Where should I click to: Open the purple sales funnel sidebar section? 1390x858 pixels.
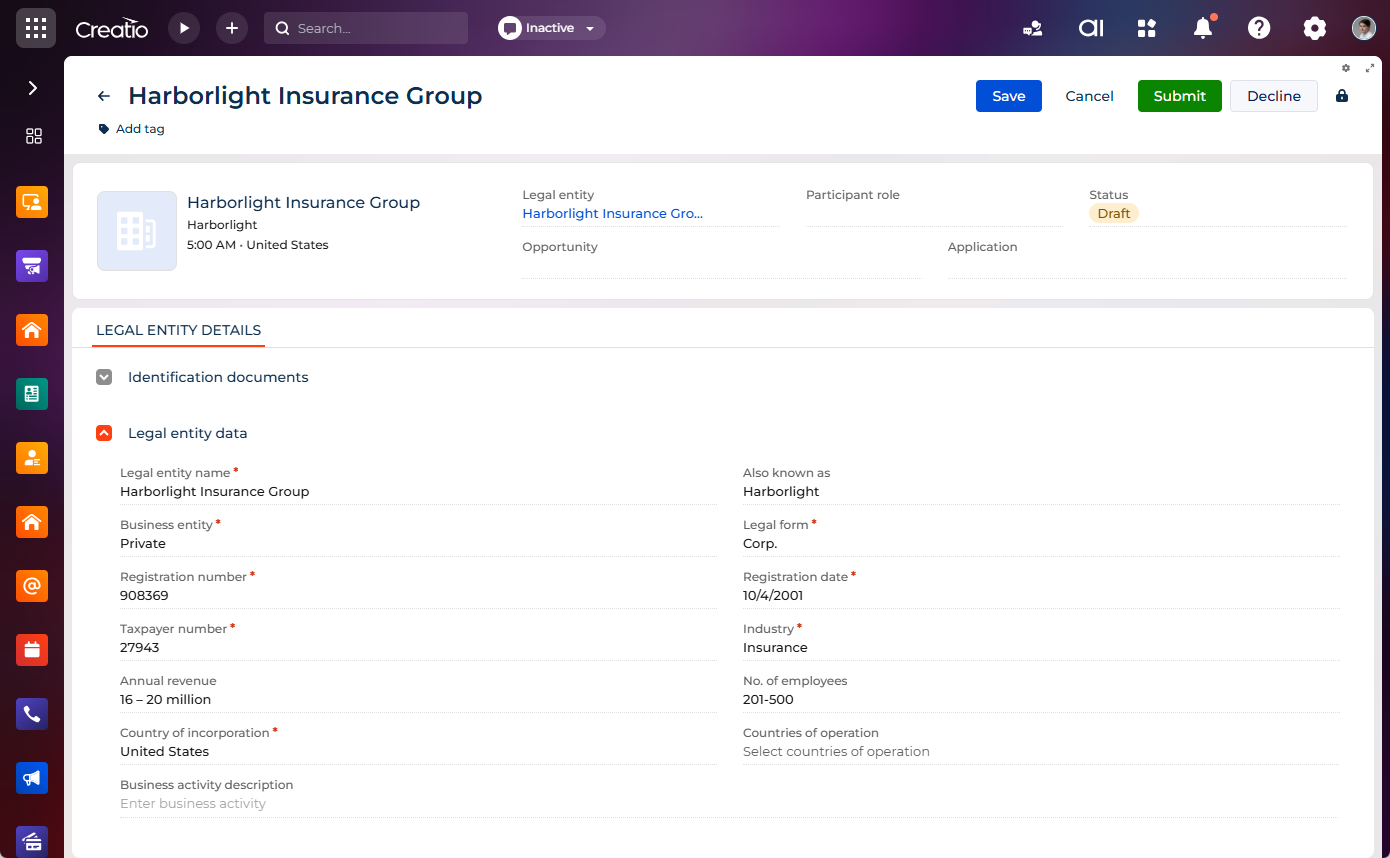(x=32, y=266)
